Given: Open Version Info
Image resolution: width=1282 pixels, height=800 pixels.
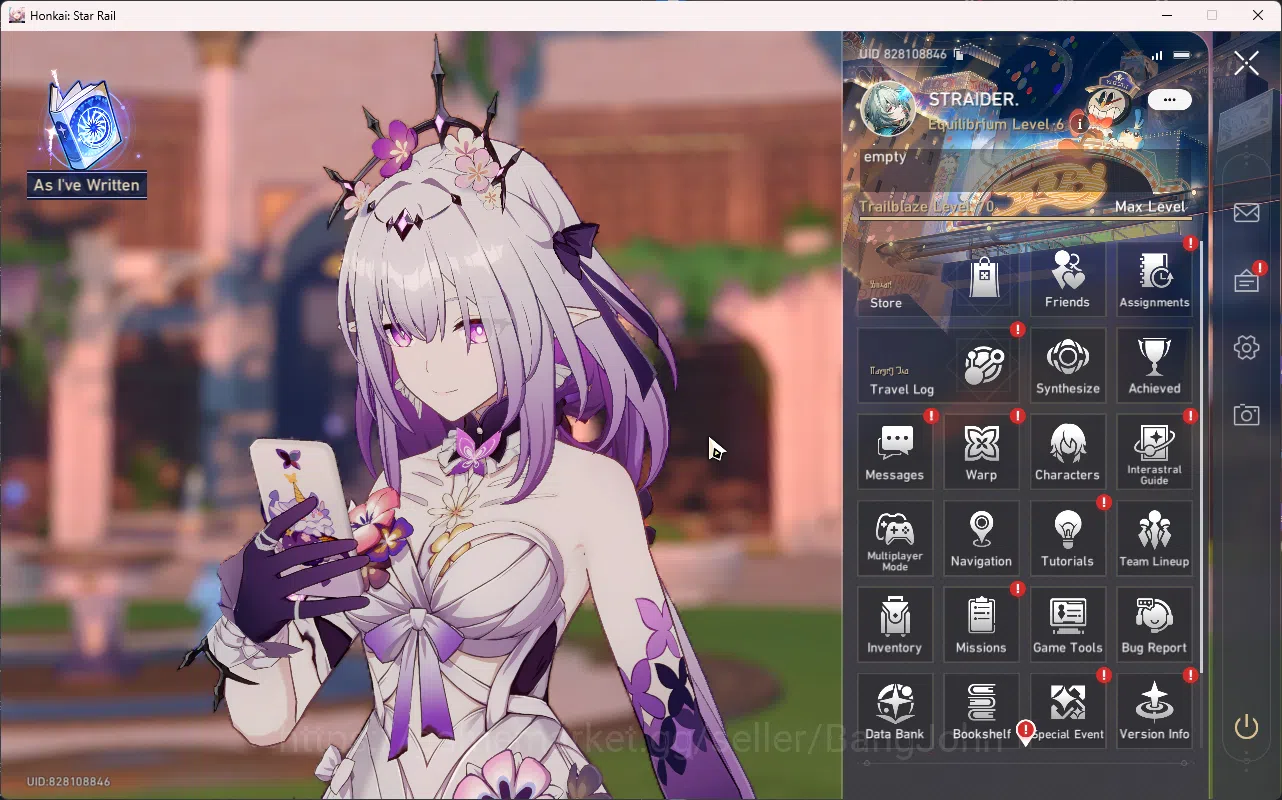Looking at the screenshot, I should point(1154,710).
